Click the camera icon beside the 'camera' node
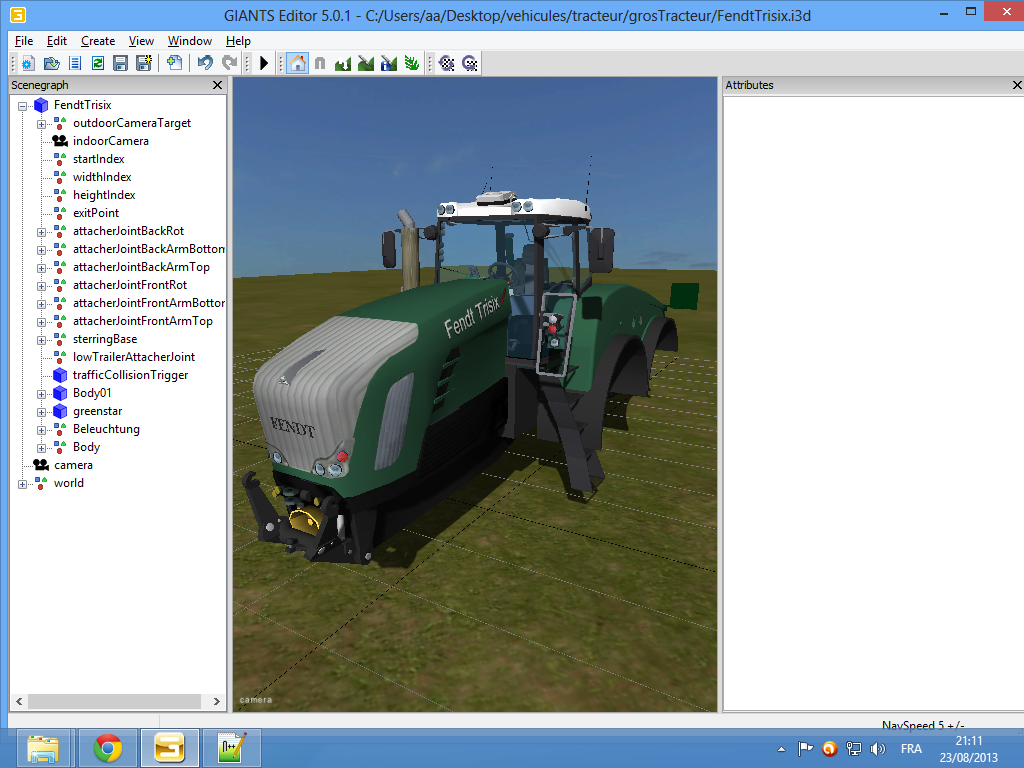The height and width of the screenshot is (768, 1024). point(41,465)
